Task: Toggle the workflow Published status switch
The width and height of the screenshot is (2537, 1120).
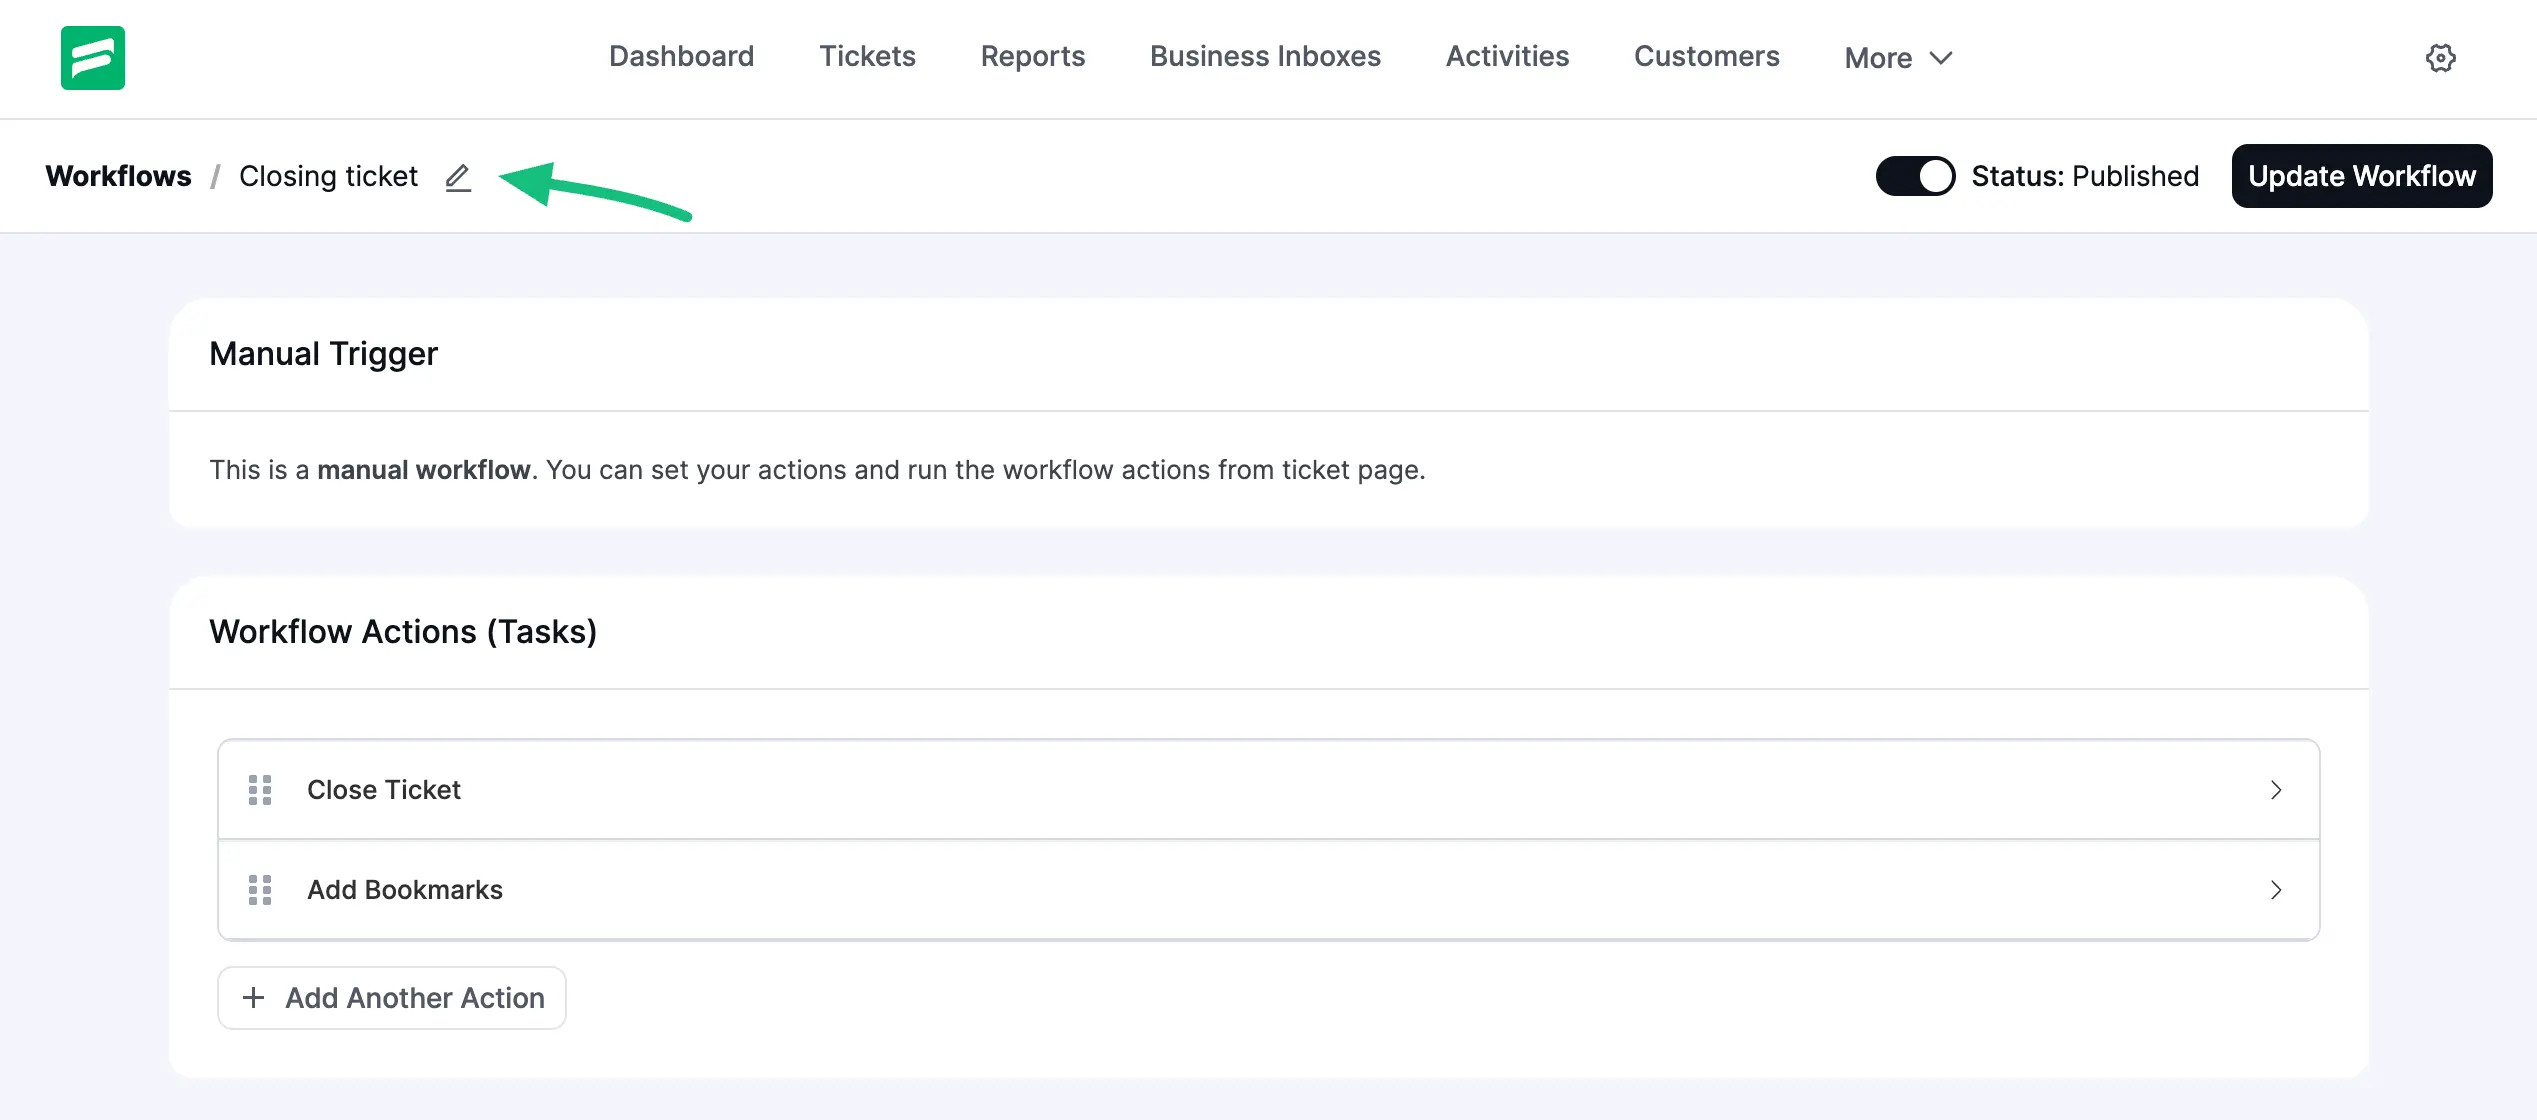Action: click(1915, 176)
